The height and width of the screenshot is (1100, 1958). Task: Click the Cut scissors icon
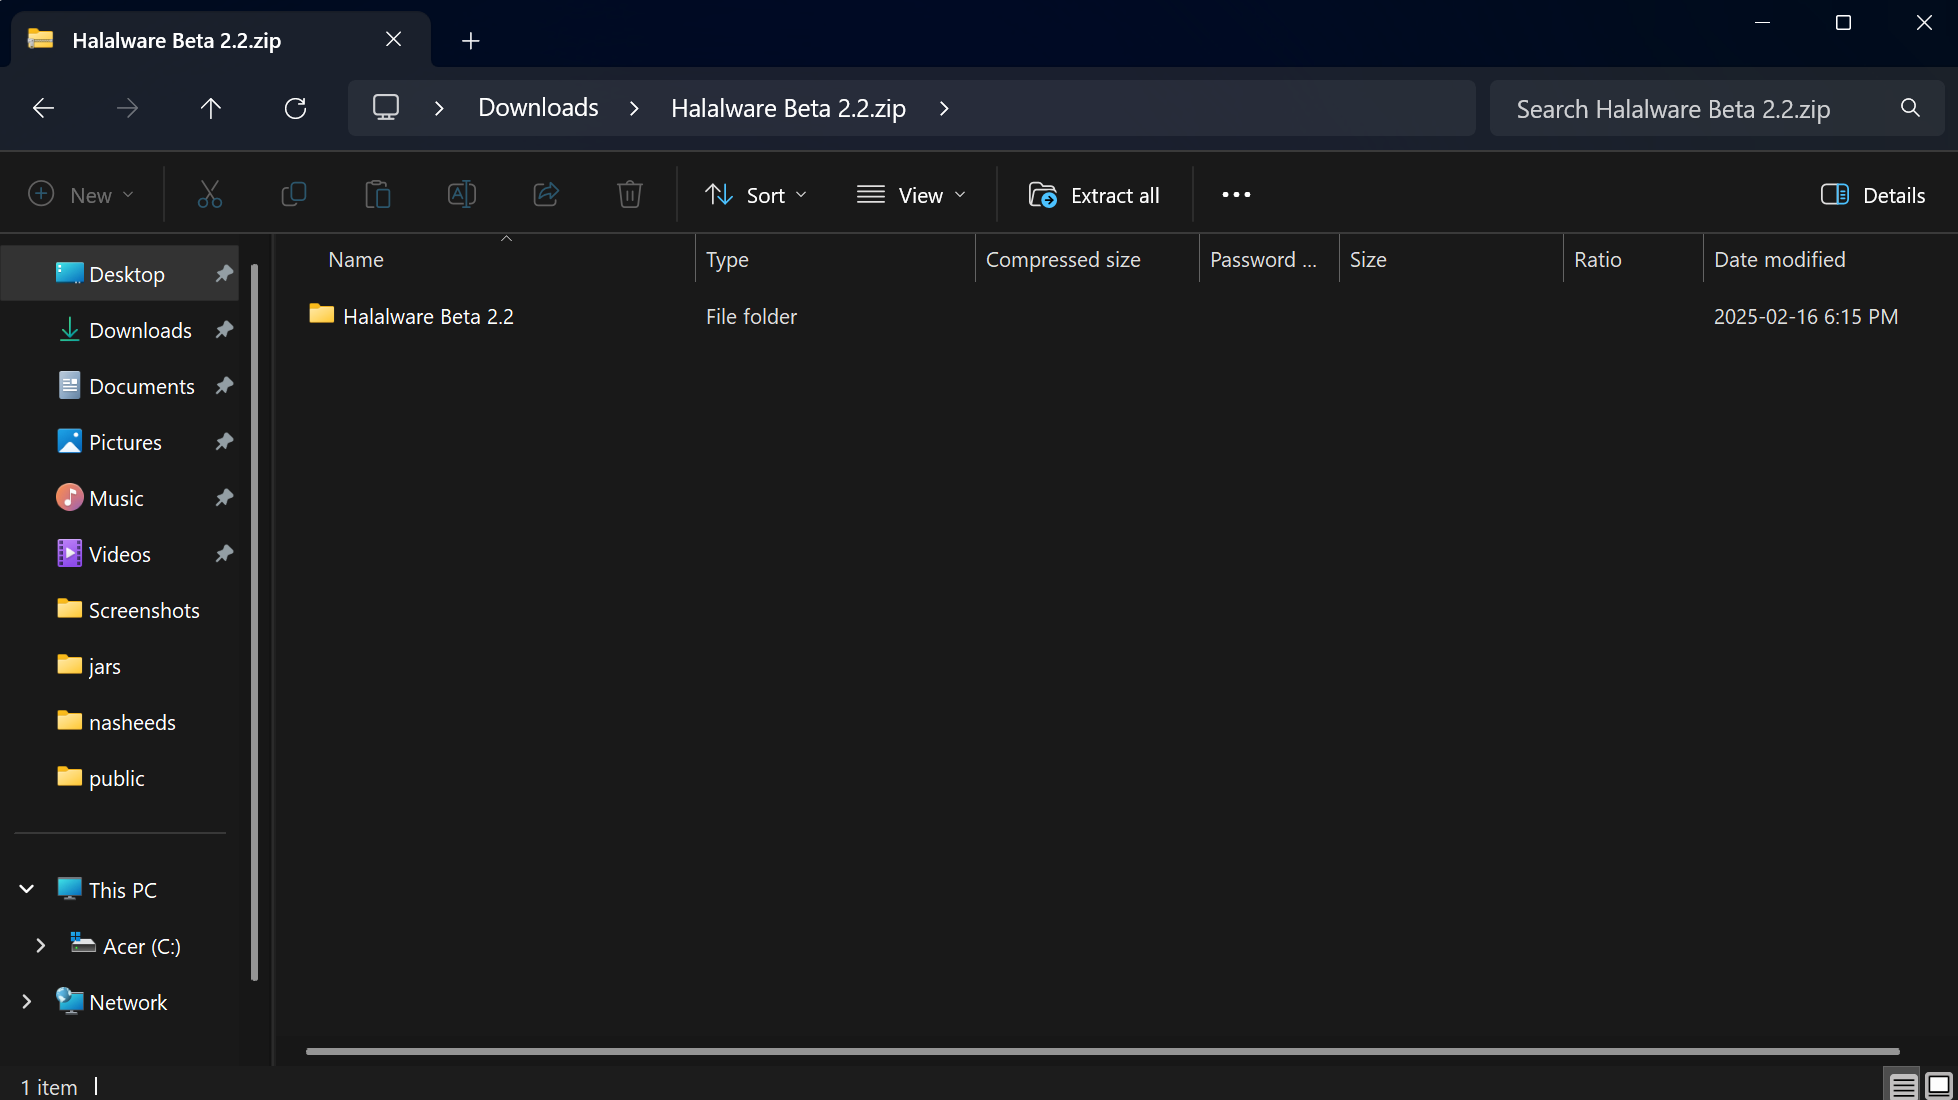[209, 194]
